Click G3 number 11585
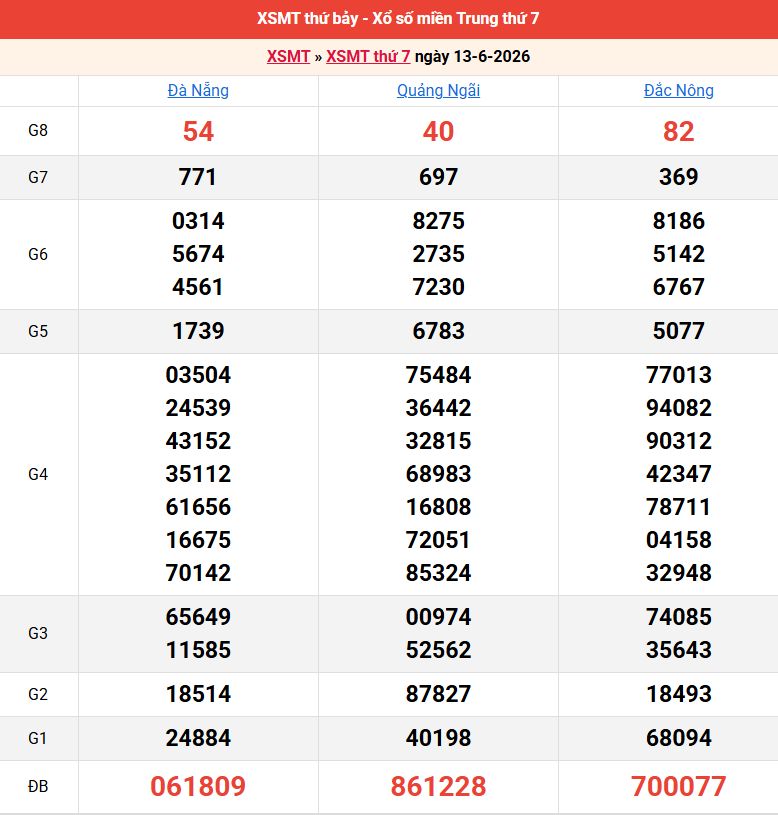This screenshot has height=815, width=778. [x=198, y=650]
